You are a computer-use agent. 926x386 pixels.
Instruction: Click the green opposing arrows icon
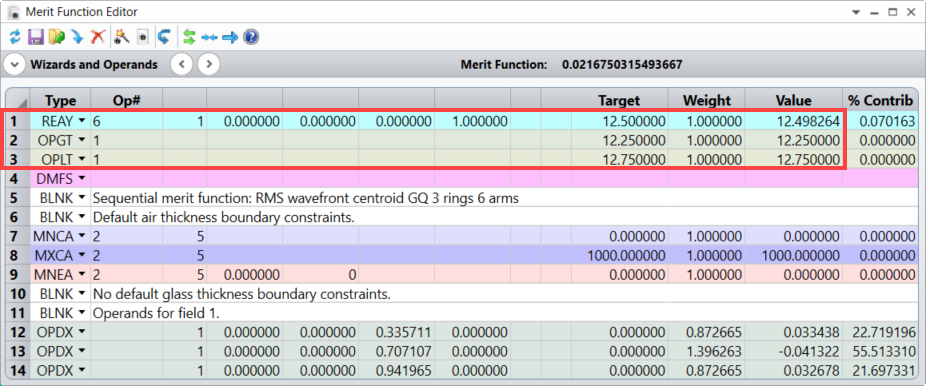tap(188, 38)
